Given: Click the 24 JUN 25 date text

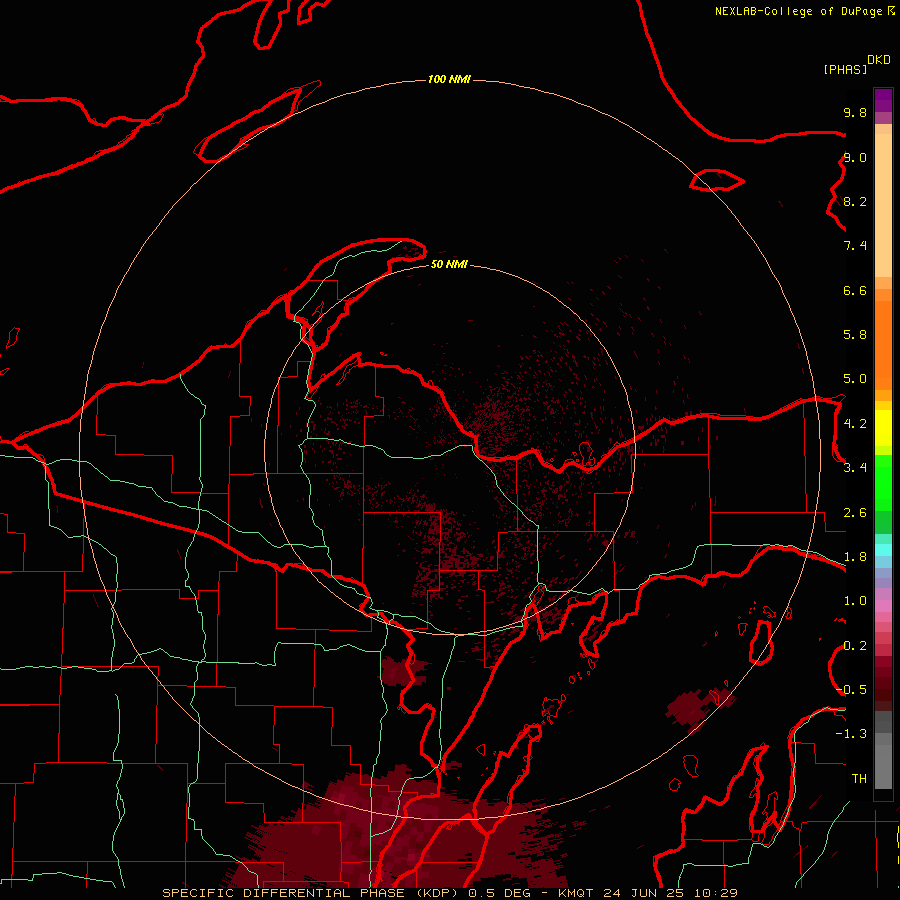Looking at the screenshot, I should [644, 893].
